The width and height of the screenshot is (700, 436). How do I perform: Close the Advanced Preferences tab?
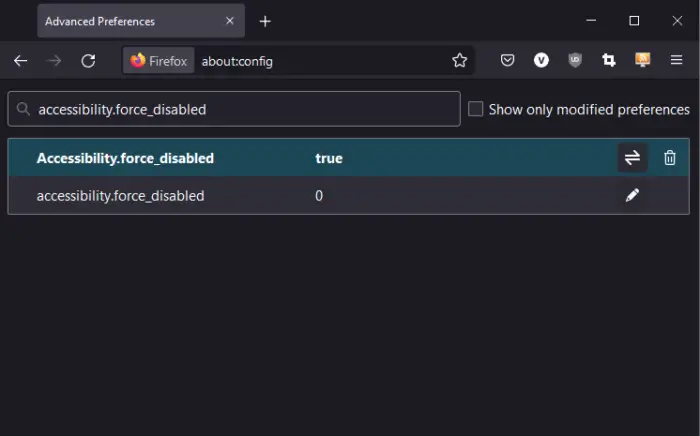pos(229,21)
